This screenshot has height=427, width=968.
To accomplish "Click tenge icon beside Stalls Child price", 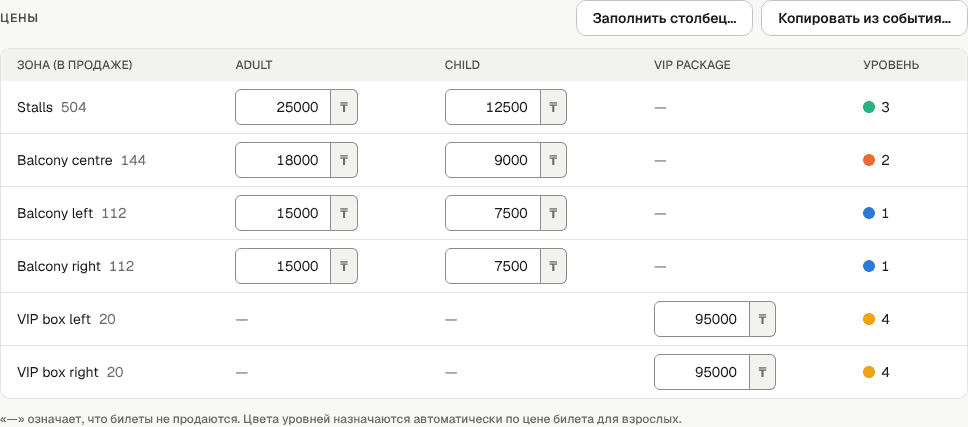I will 553,107.
